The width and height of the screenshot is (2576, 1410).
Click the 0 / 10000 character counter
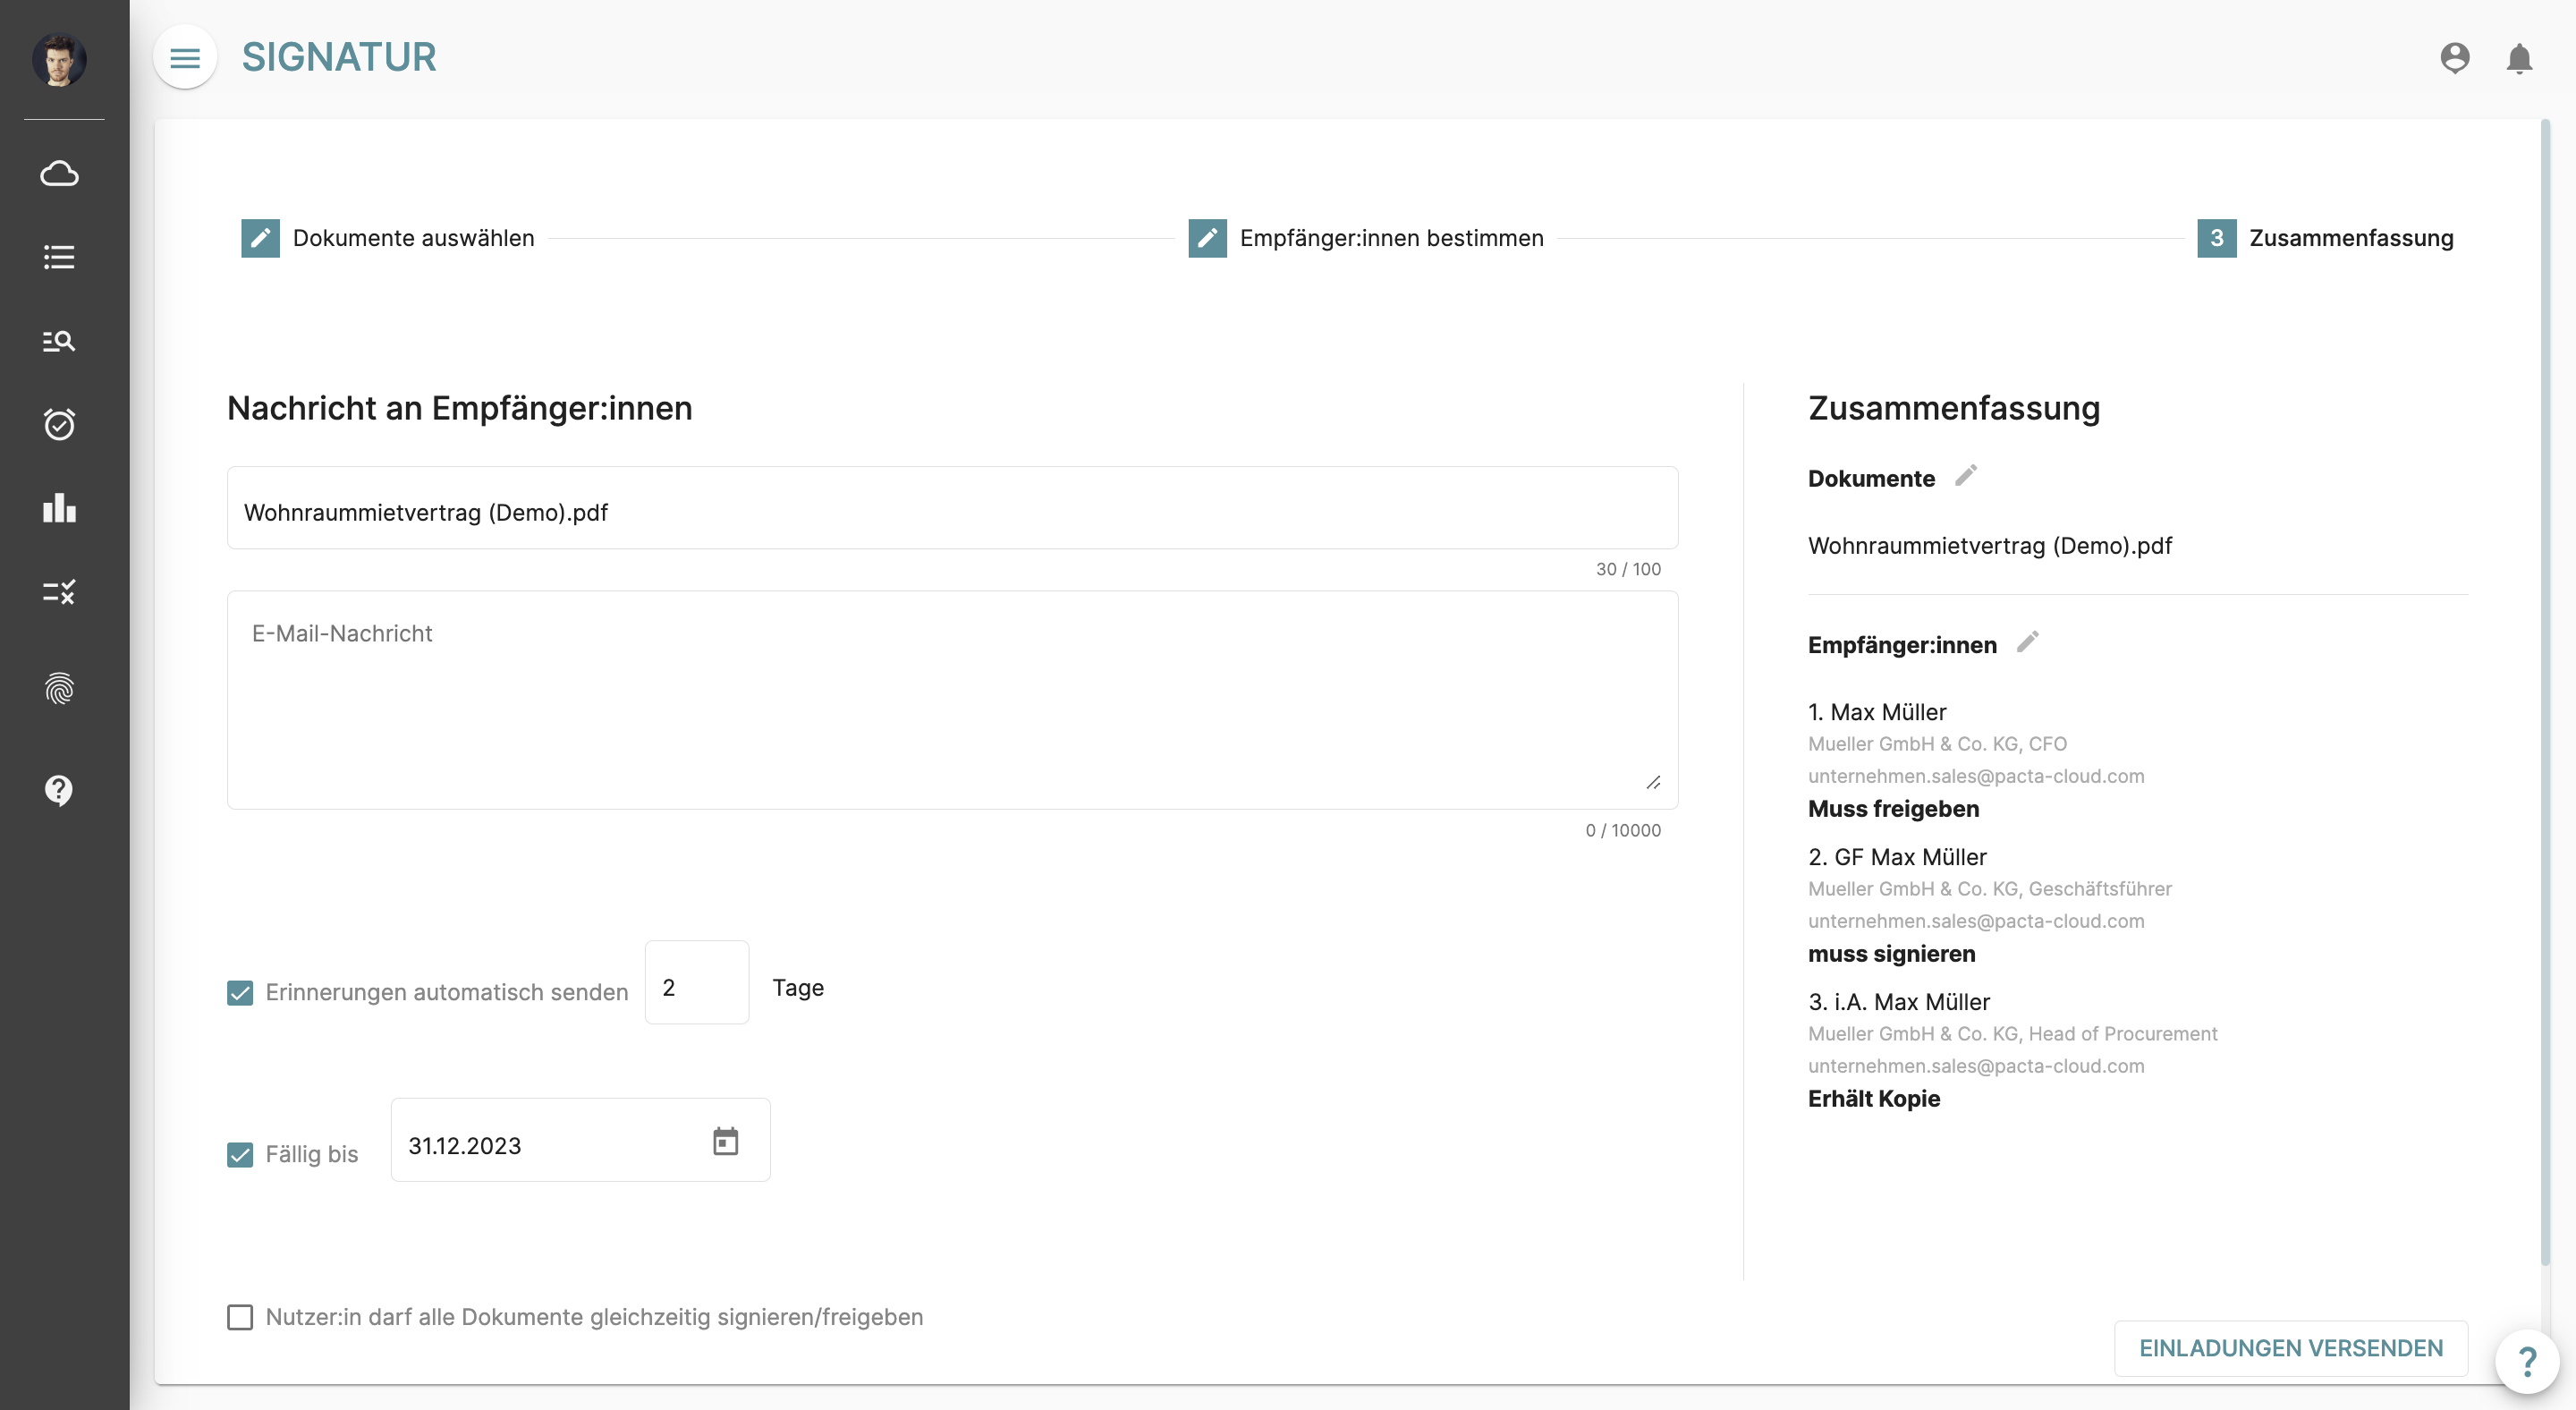tap(1623, 830)
